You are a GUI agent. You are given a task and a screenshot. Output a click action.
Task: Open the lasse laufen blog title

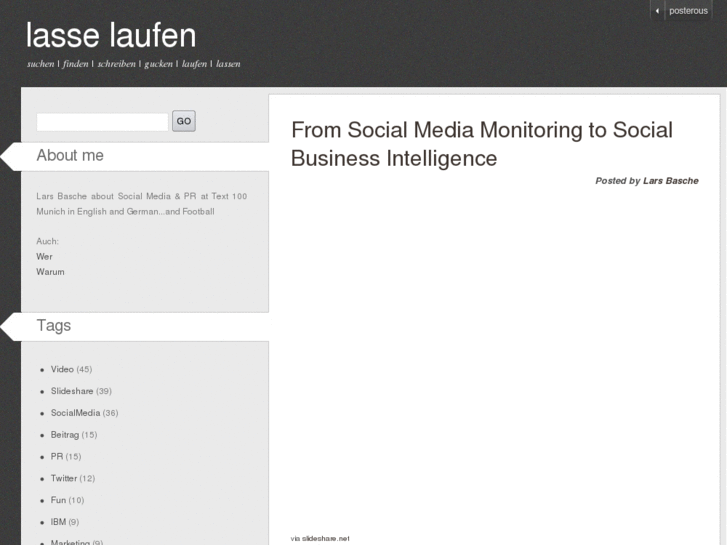click(x=111, y=35)
